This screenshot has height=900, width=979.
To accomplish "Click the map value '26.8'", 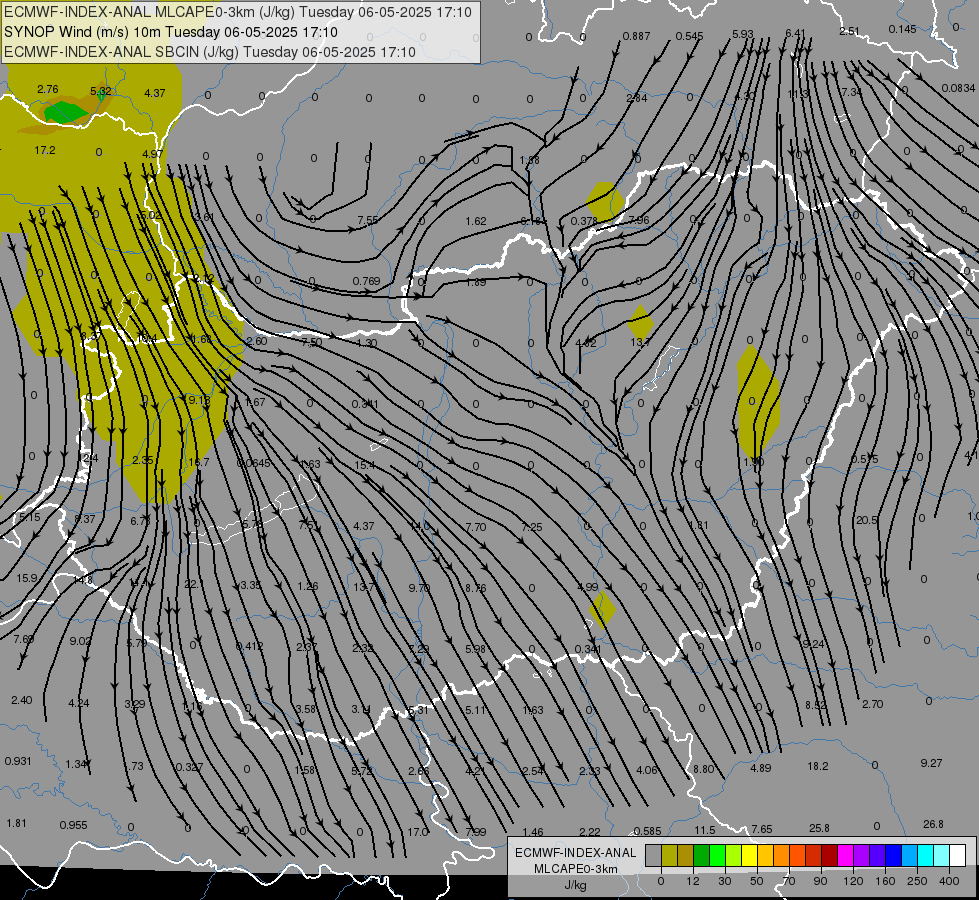I will [x=933, y=824].
